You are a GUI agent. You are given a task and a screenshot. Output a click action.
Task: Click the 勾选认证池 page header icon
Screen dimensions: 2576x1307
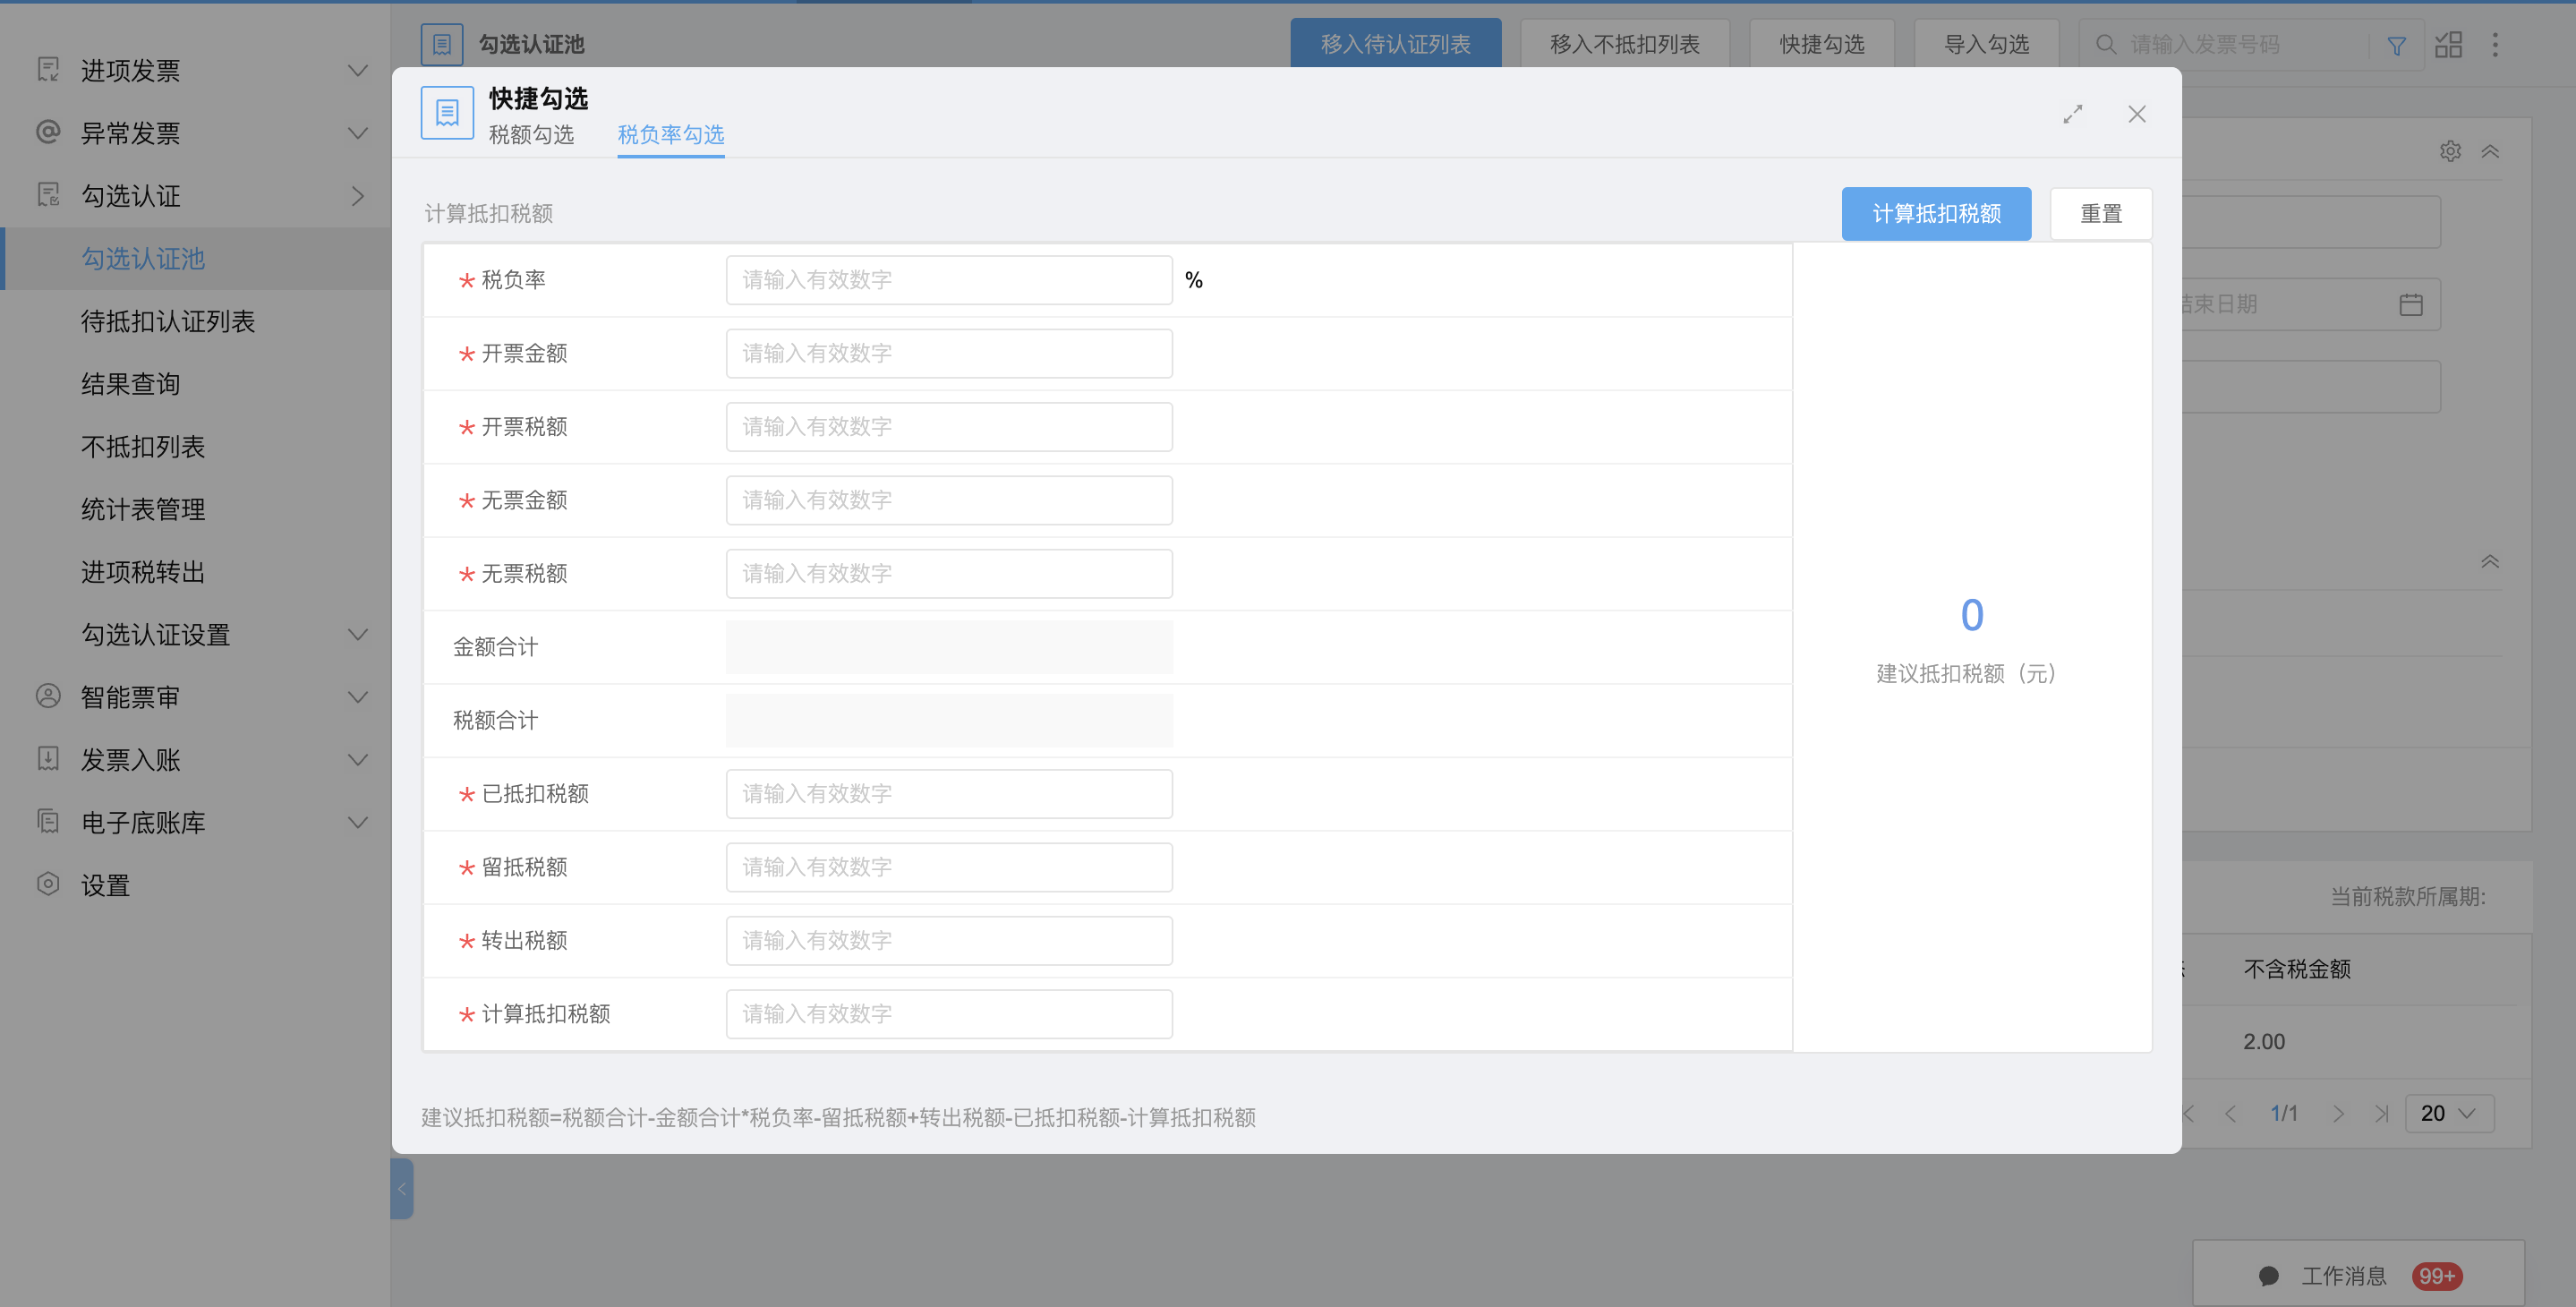442,44
